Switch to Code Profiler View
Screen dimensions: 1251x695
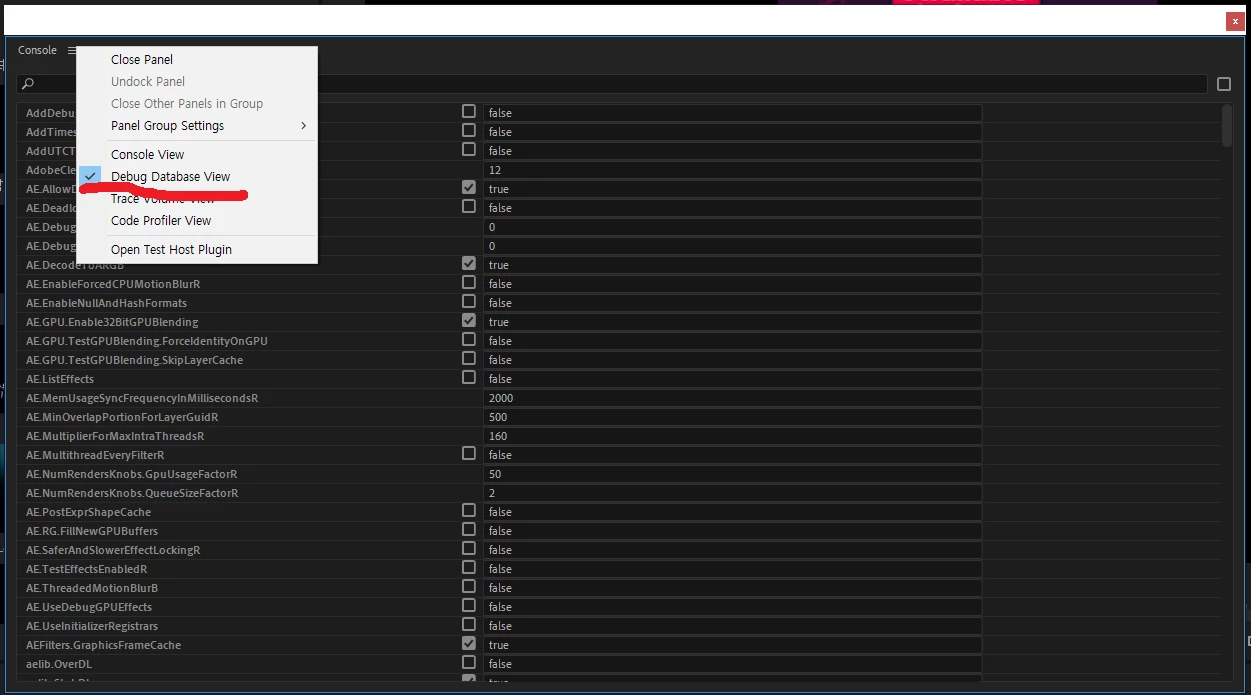pos(161,221)
